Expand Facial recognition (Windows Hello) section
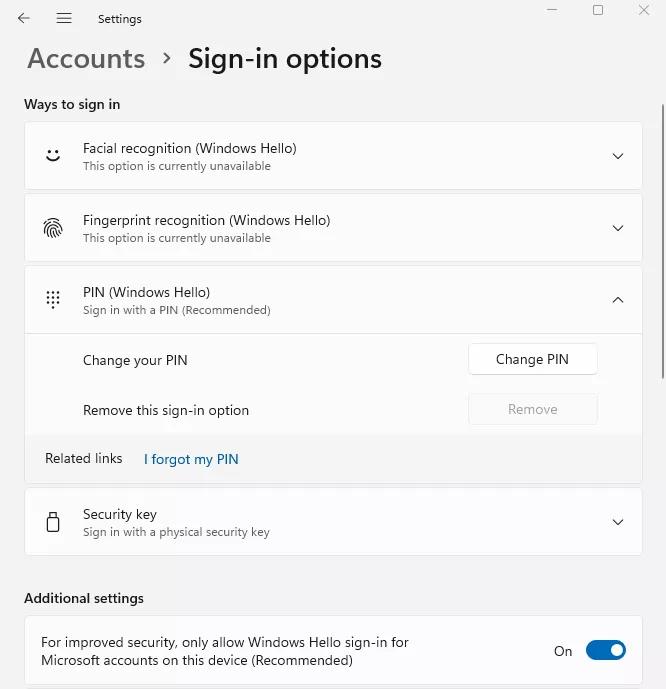Screen dimensions: 666x689 point(618,156)
